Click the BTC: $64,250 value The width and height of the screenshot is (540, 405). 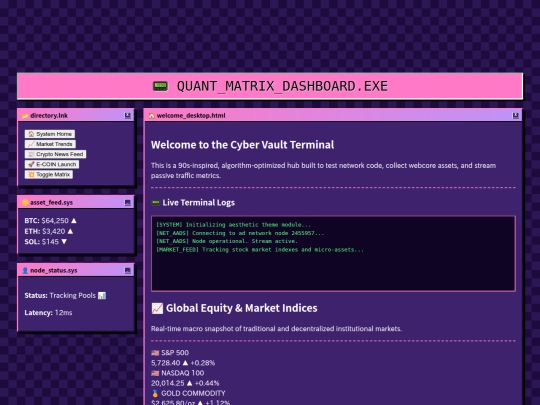click(x=46, y=221)
